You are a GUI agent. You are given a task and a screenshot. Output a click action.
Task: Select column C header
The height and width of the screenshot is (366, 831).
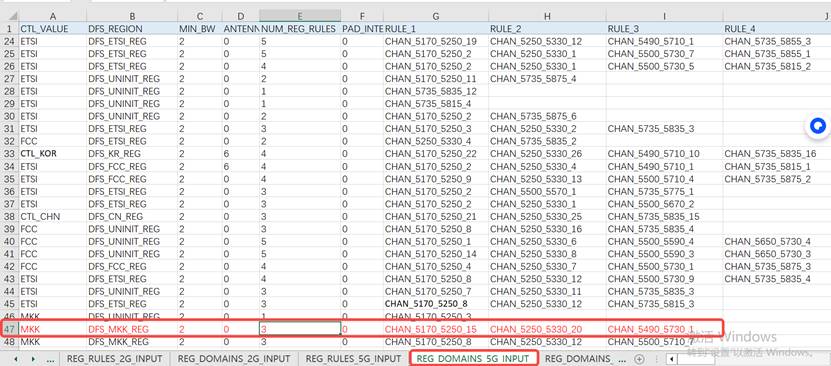[x=199, y=16]
